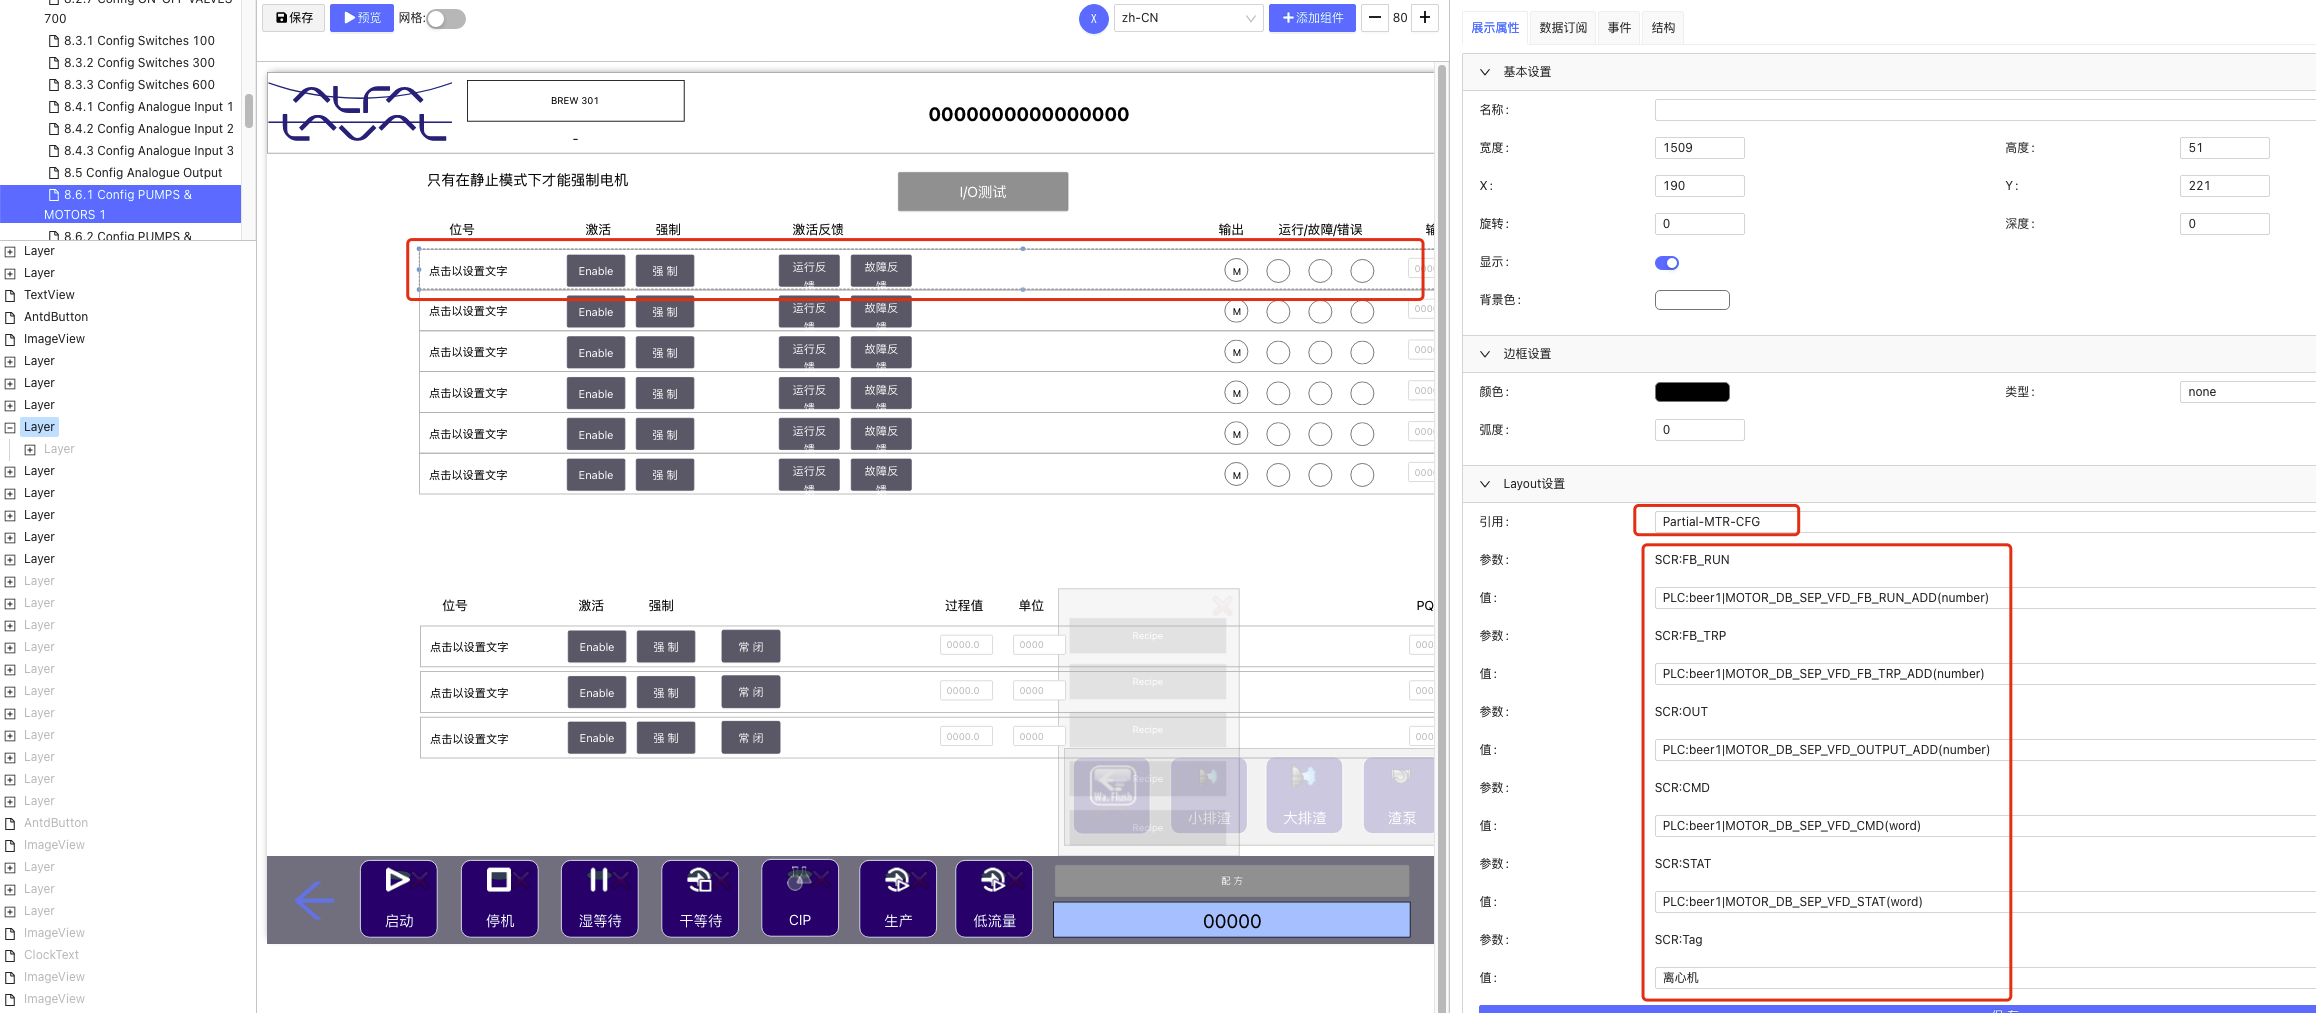
Task: Click the blue back arrow icon
Action: pyautogui.click(x=314, y=900)
